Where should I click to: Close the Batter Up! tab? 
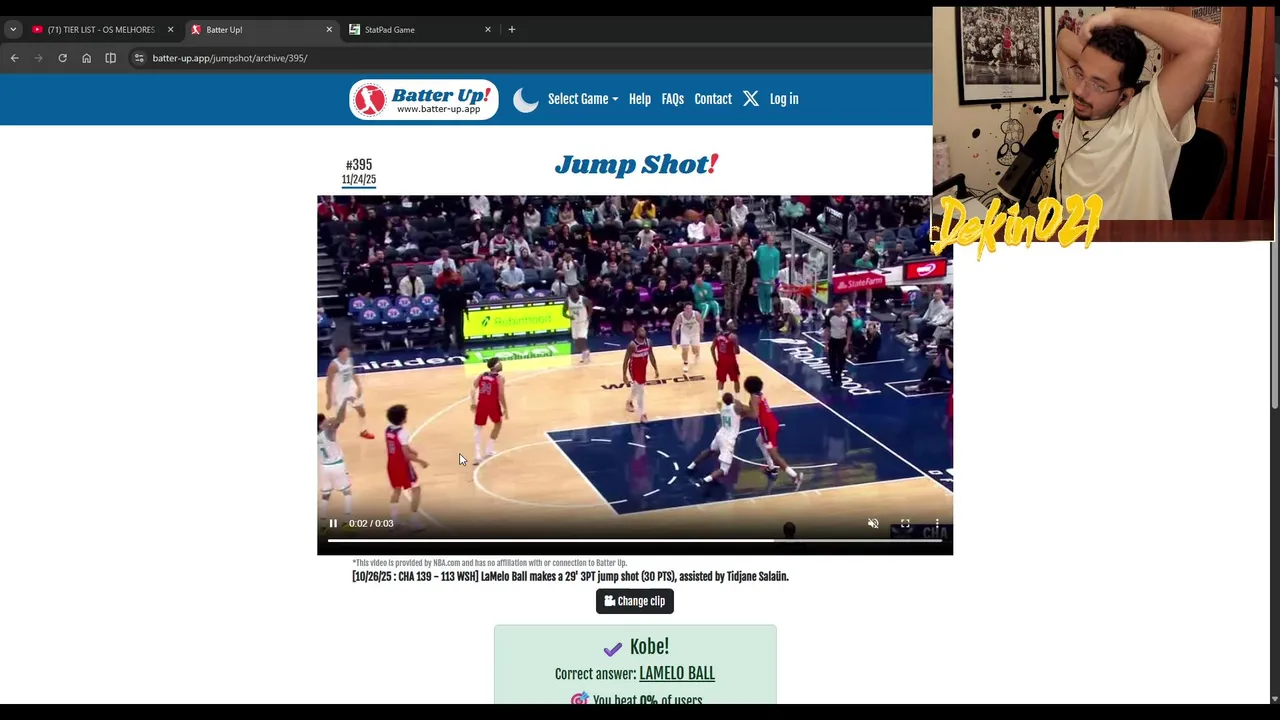[329, 30]
